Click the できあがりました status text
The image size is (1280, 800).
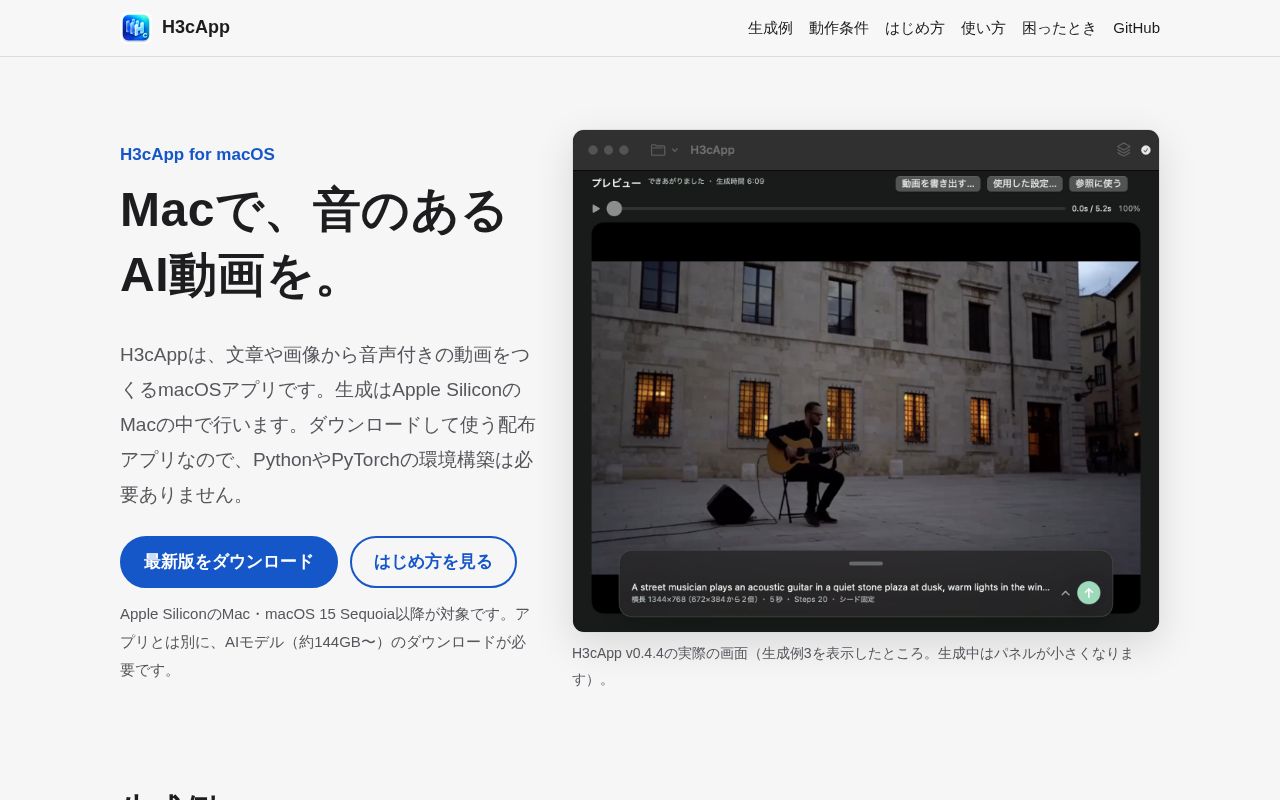click(676, 181)
